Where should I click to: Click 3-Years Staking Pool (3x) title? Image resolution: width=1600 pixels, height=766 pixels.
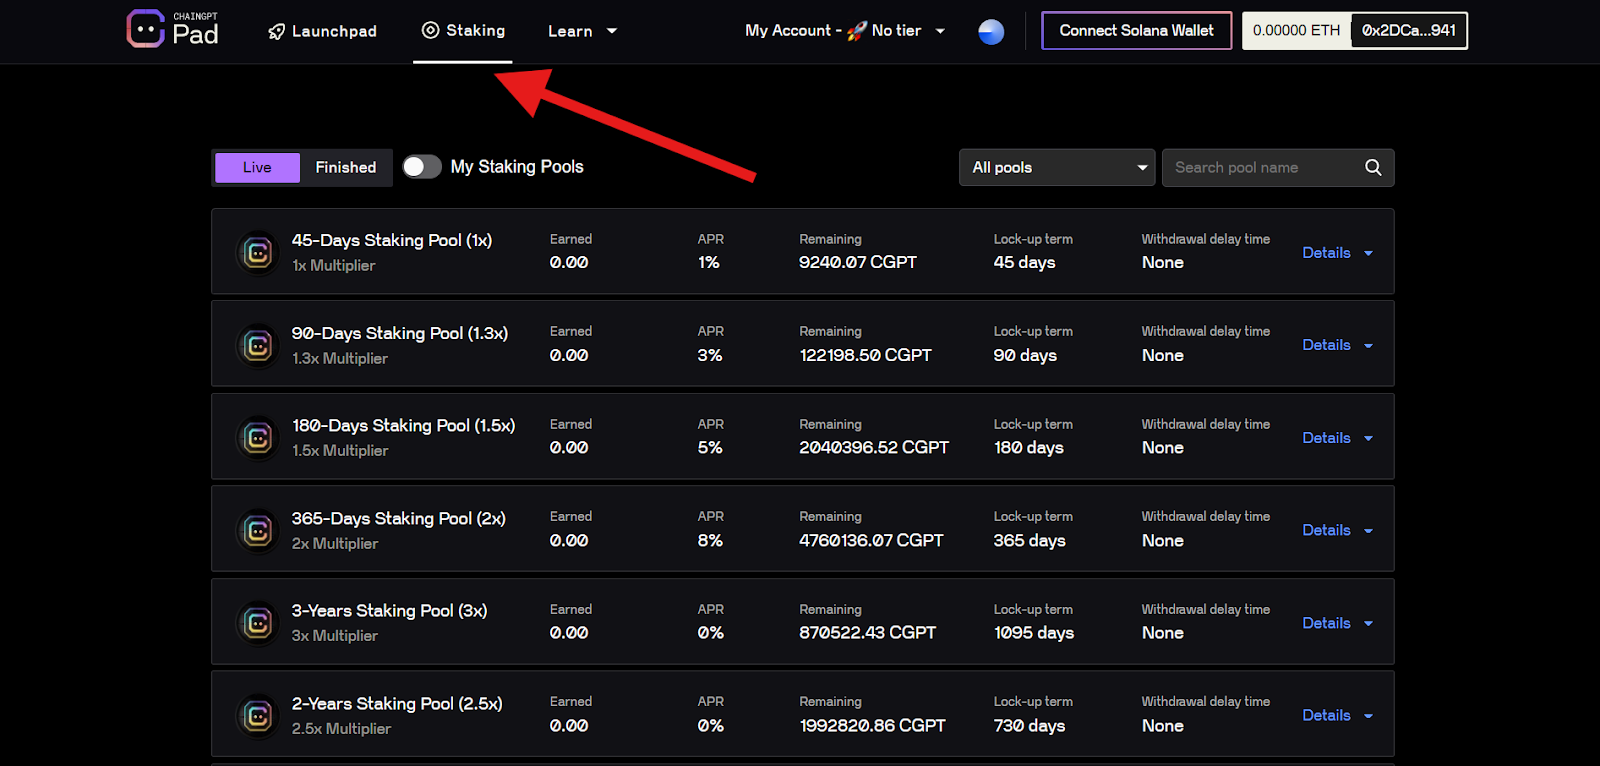pyautogui.click(x=389, y=610)
